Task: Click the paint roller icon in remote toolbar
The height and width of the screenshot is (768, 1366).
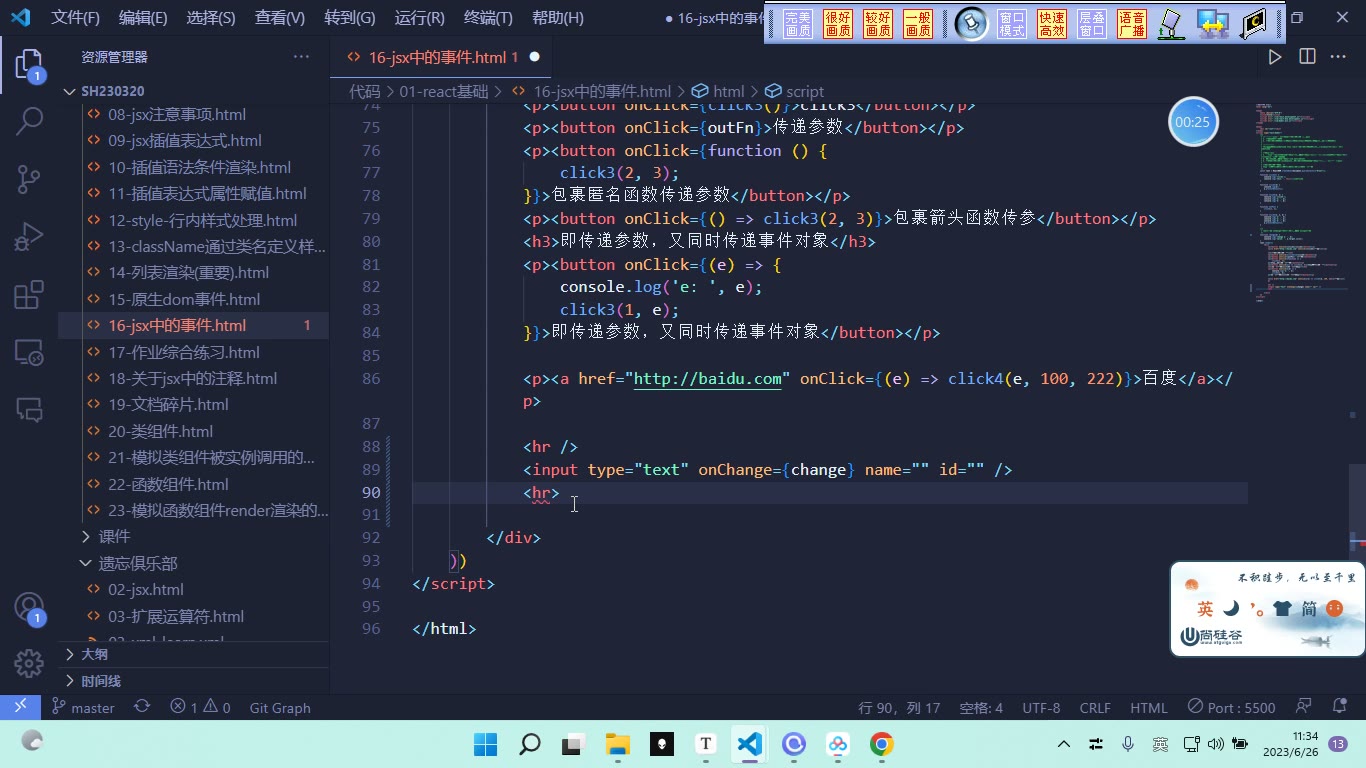Action: point(1171,24)
